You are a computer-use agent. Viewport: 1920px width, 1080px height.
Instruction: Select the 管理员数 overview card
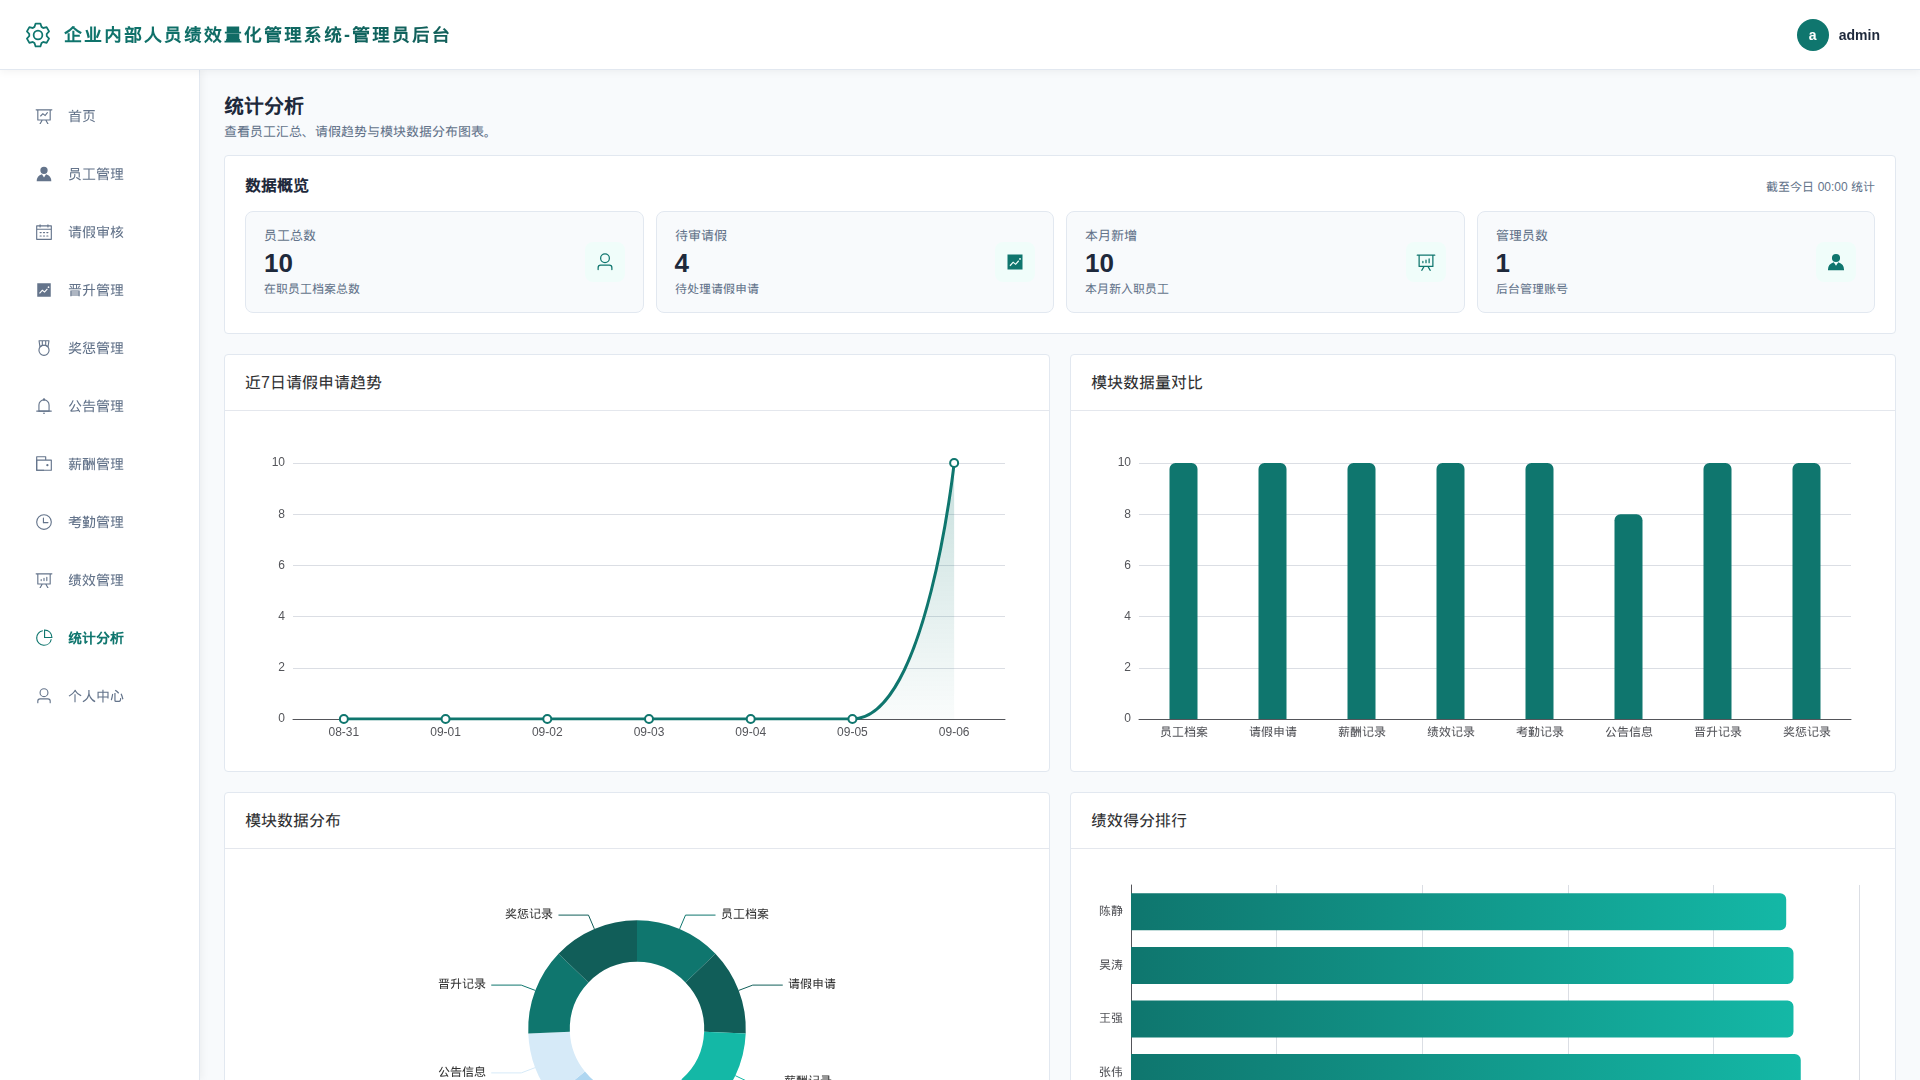point(1676,262)
